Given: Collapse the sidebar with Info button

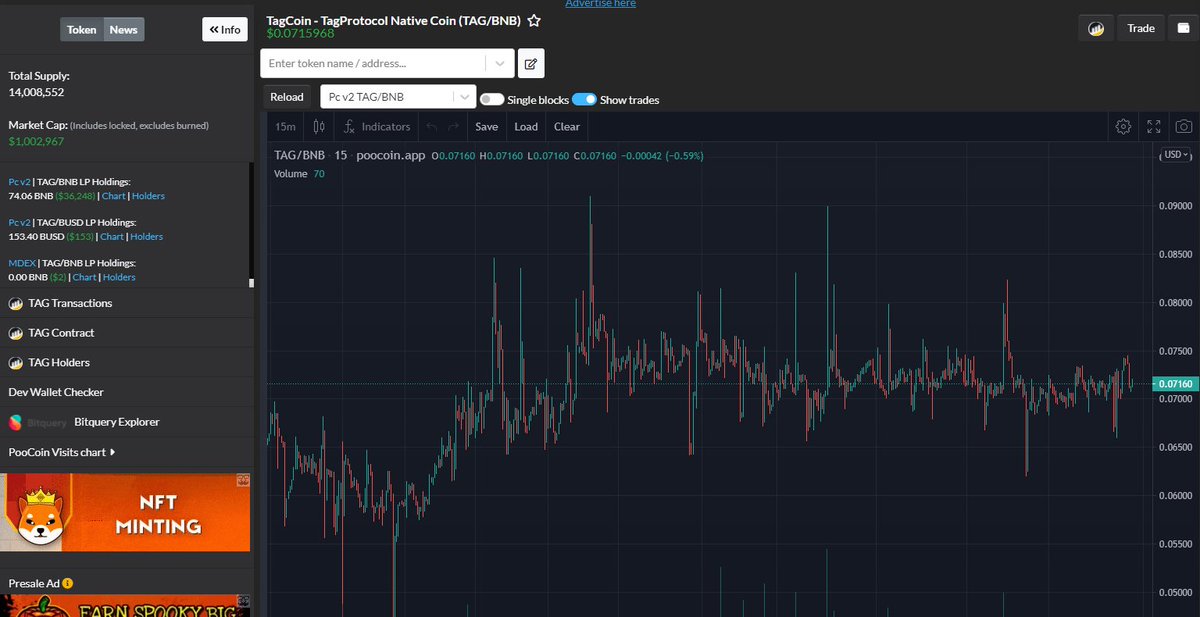Looking at the screenshot, I should click(x=225, y=30).
